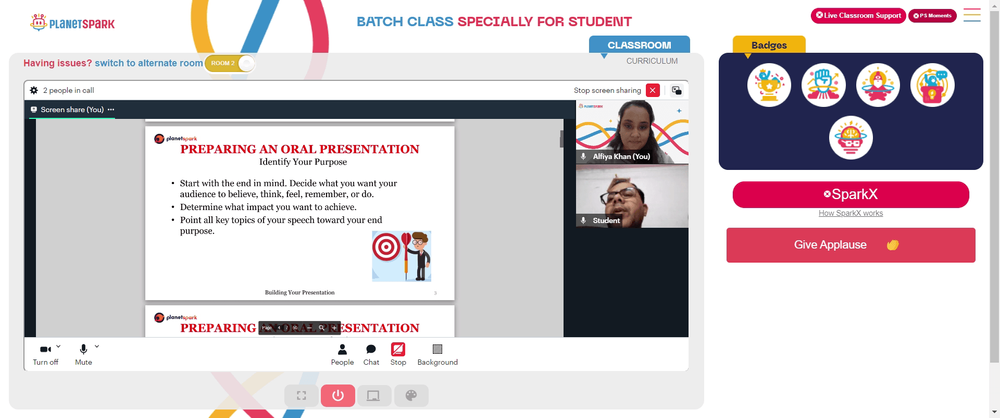The width and height of the screenshot is (1000, 418).
Task: Open Screen share tab options ellipsis
Action: tap(110, 110)
